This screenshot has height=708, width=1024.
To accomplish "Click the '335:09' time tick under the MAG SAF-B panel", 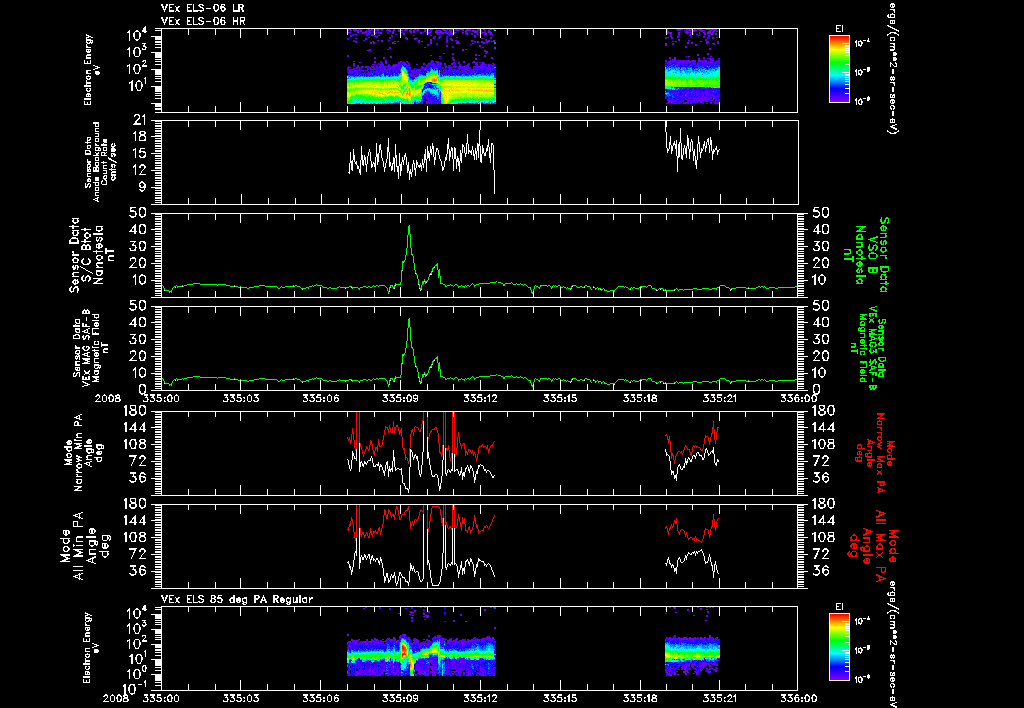I will coord(400,398).
